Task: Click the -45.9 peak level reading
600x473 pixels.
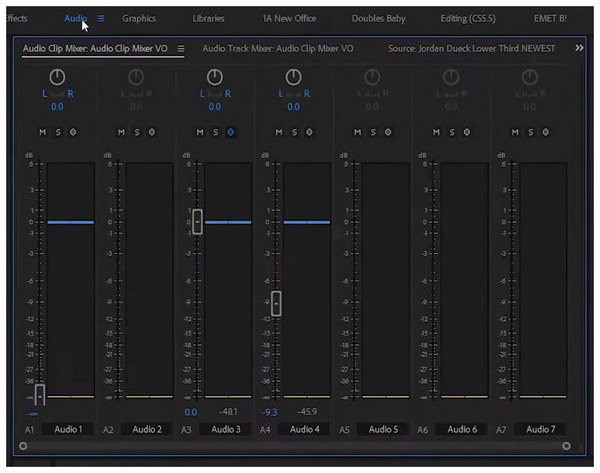Action: click(307, 412)
